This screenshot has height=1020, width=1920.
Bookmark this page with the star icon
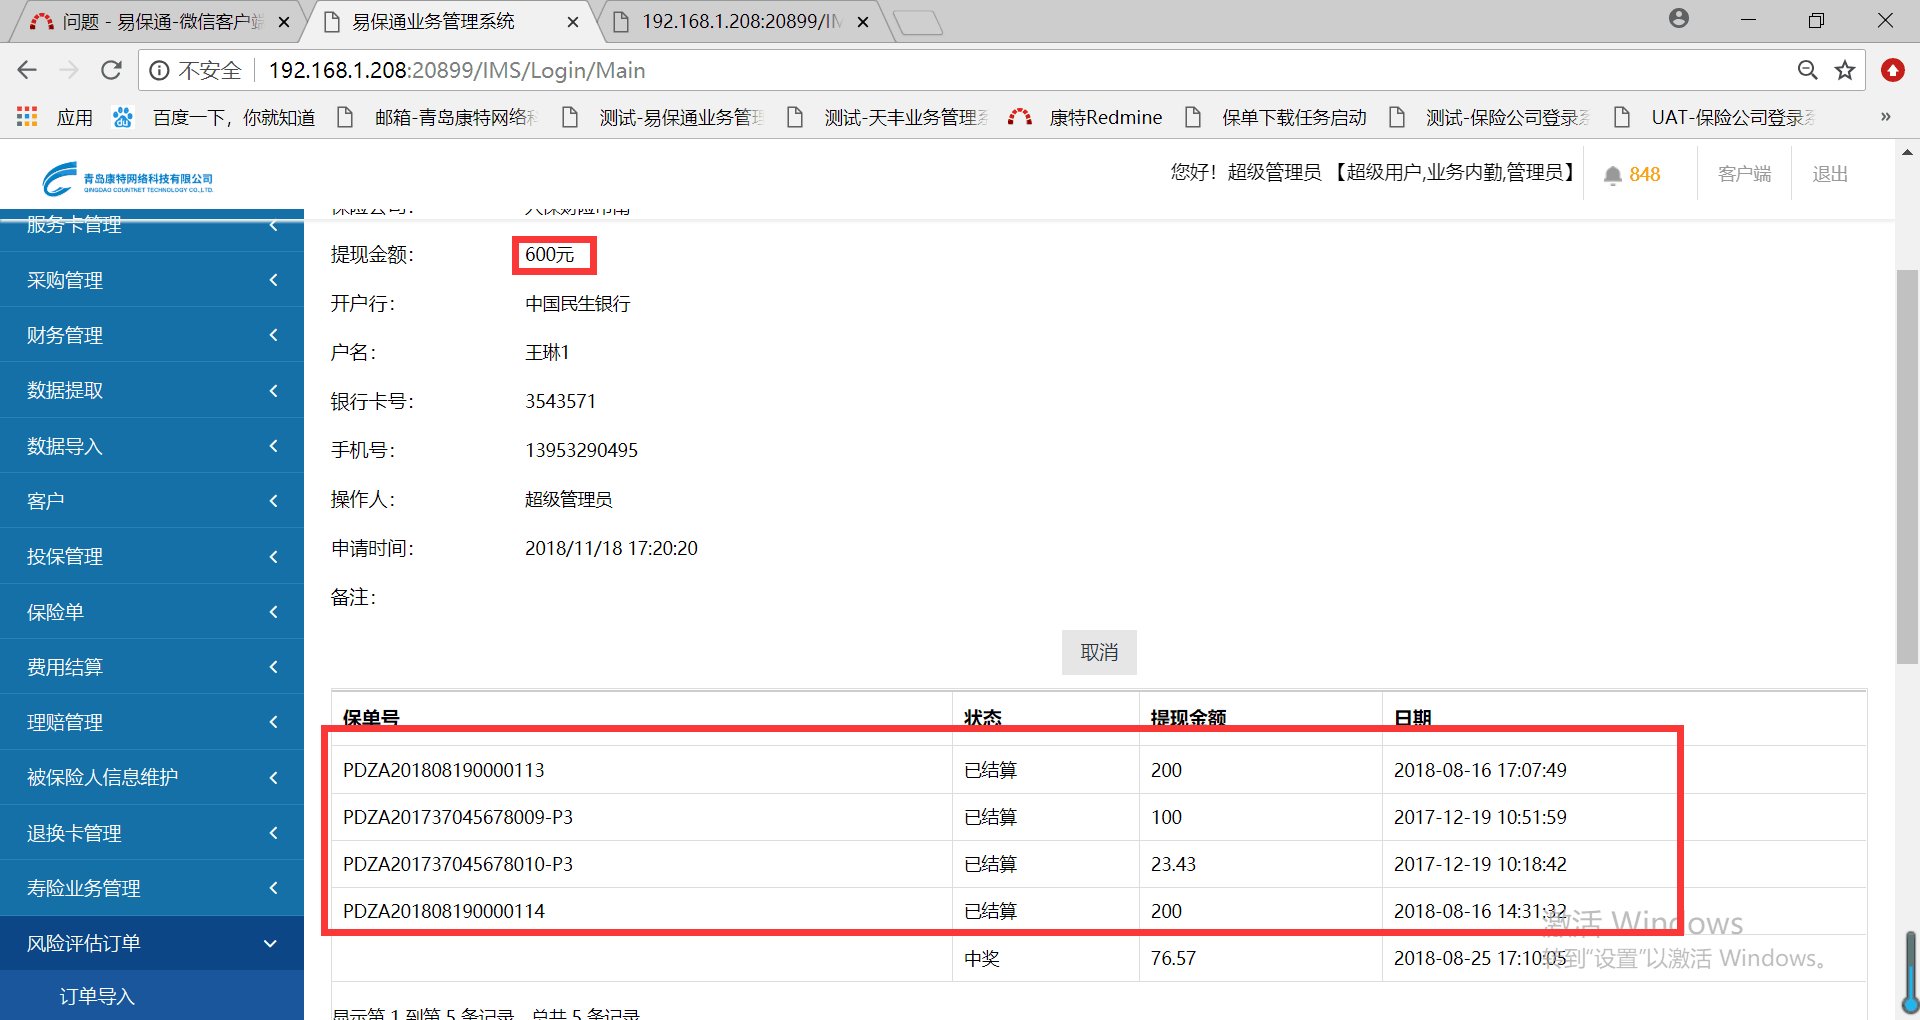click(1845, 70)
